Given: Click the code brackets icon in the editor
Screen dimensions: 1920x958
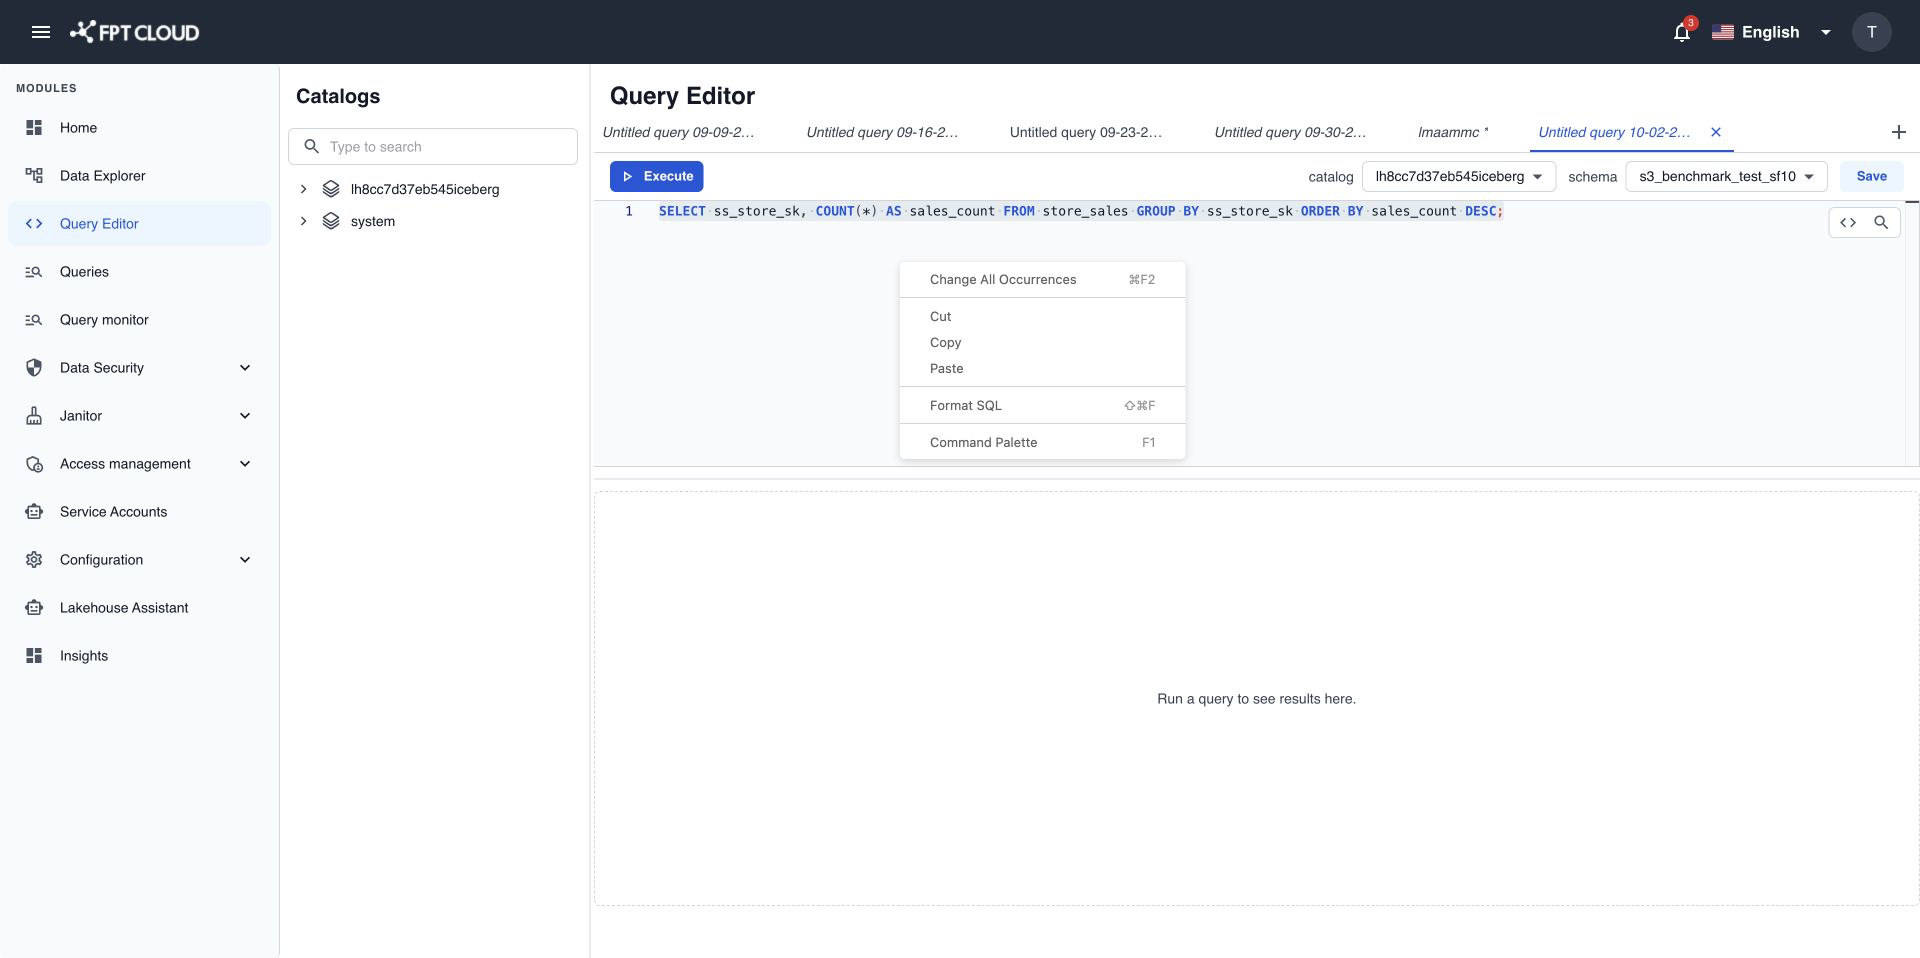Looking at the screenshot, I should click(1848, 222).
